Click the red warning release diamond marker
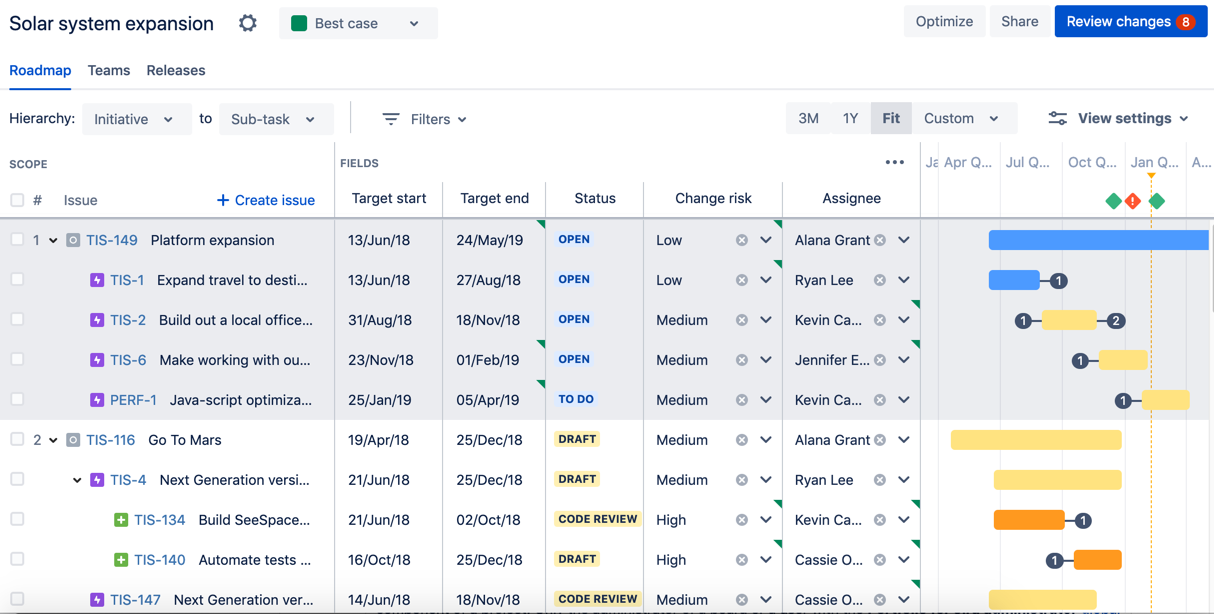 coord(1133,201)
